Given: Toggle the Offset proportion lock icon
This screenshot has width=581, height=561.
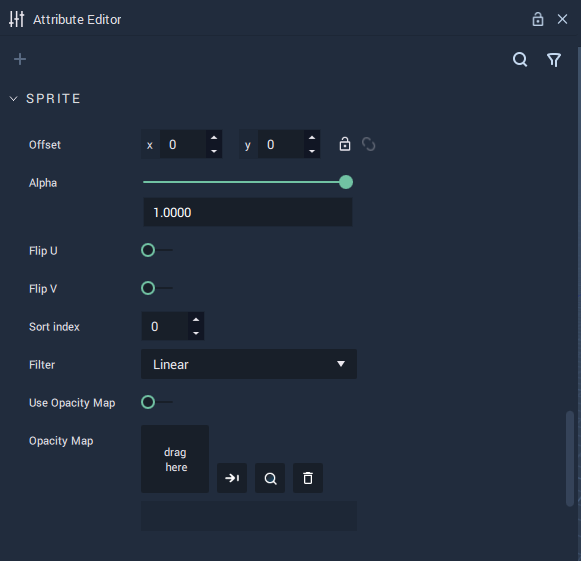Looking at the screenshot, I should click(x=345, y=144).
